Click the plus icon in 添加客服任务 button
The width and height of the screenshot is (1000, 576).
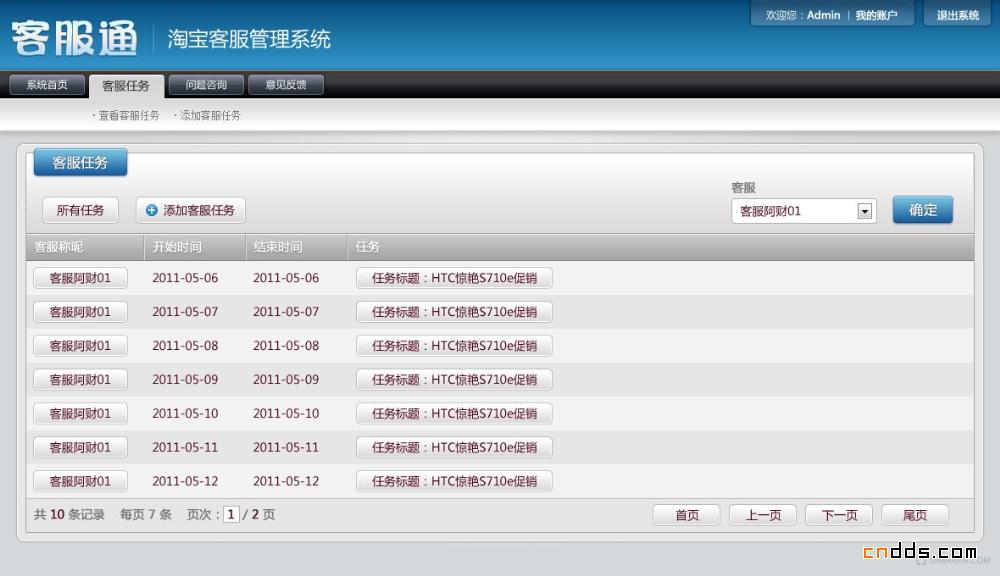[151, 210]
